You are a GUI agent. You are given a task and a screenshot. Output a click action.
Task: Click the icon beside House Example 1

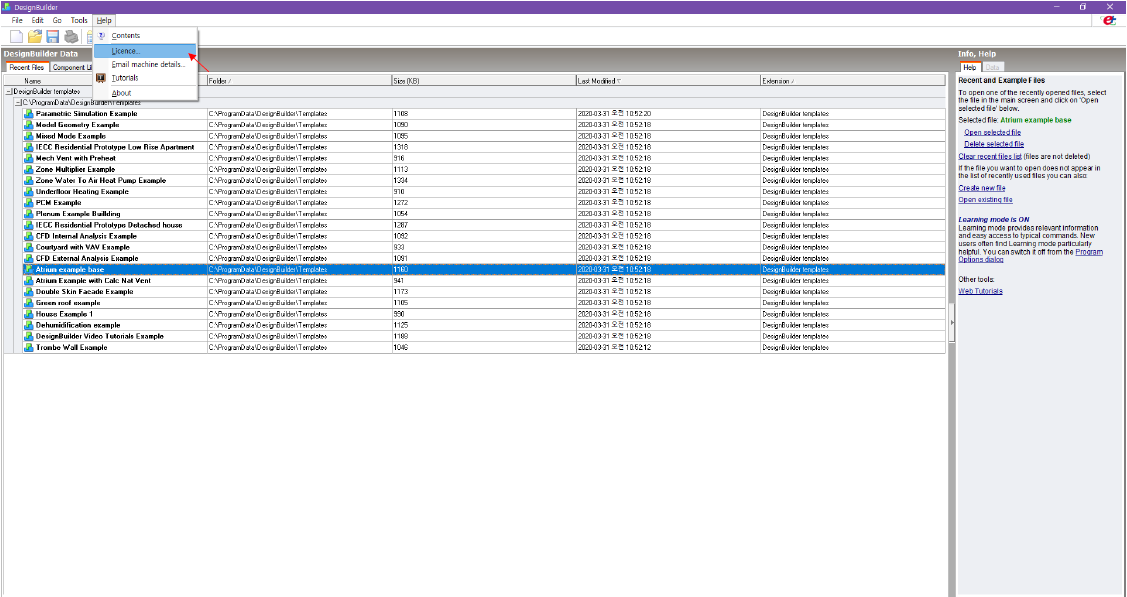(29, 314)
